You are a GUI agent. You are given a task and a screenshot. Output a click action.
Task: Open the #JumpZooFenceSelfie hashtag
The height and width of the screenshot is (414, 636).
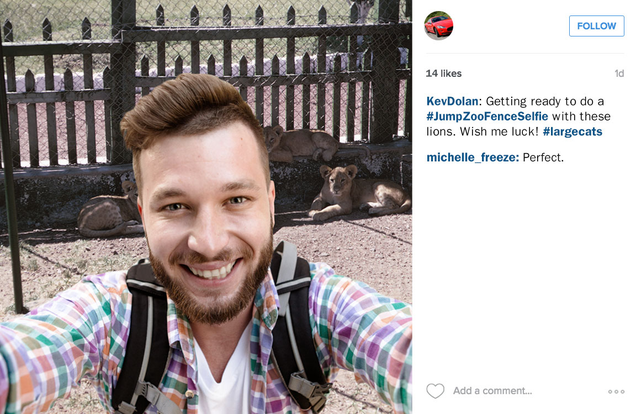click(x=487, y=116)
